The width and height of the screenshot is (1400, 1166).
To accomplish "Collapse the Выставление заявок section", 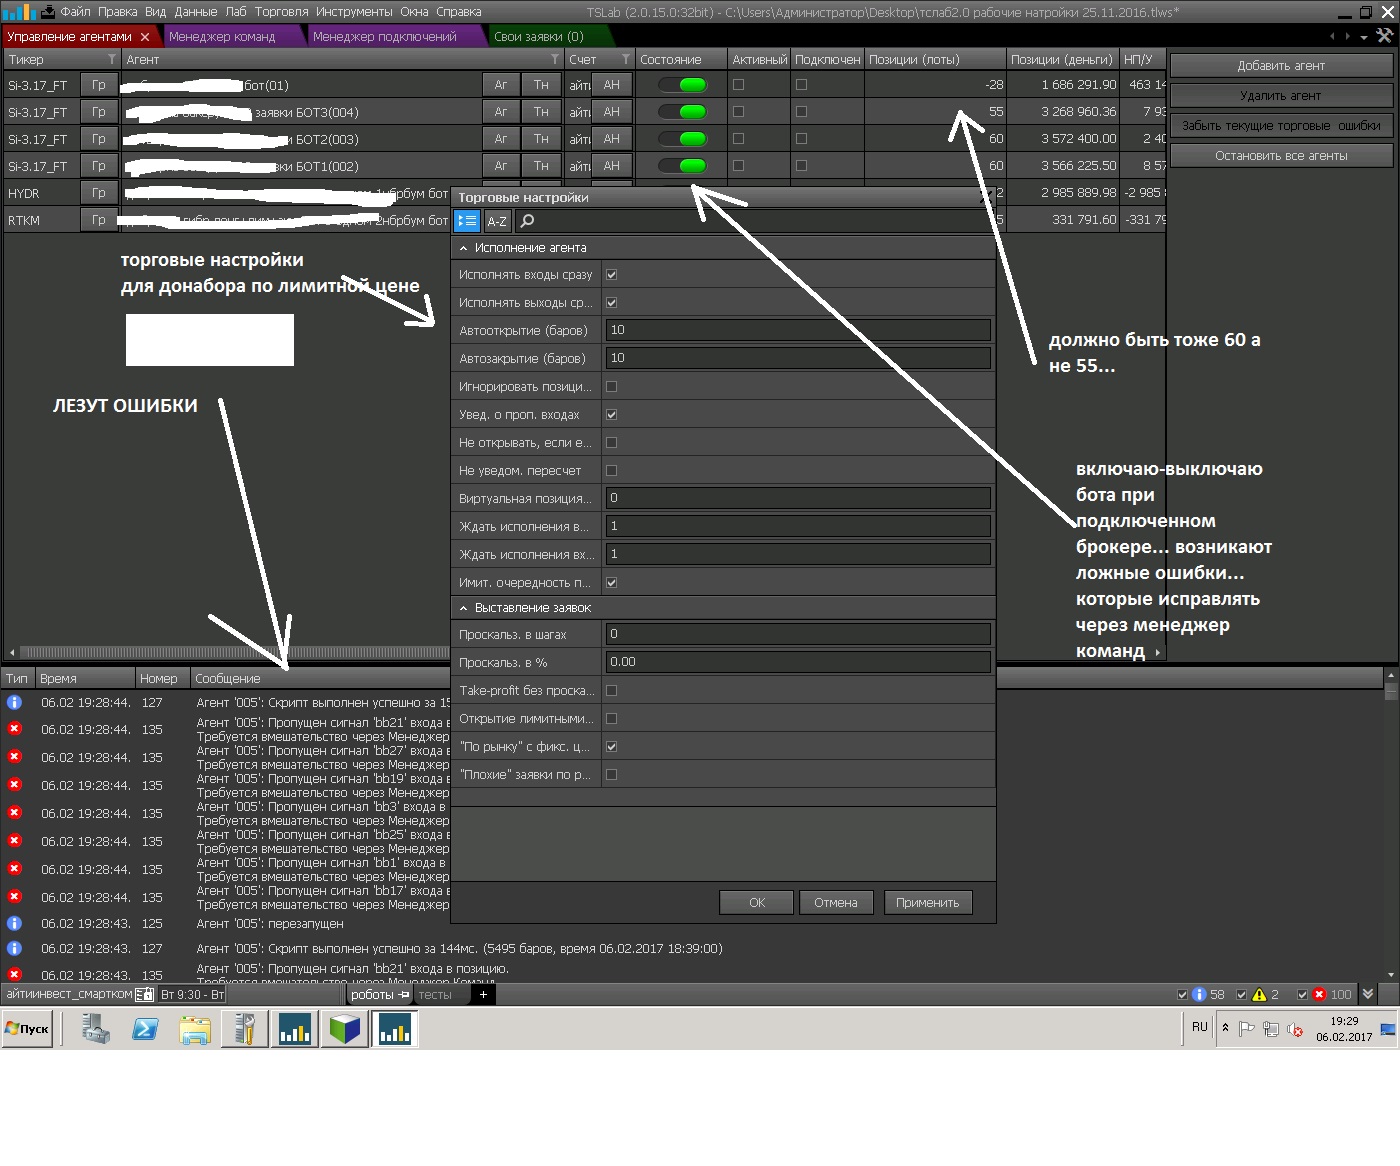I will click(464, 608).
